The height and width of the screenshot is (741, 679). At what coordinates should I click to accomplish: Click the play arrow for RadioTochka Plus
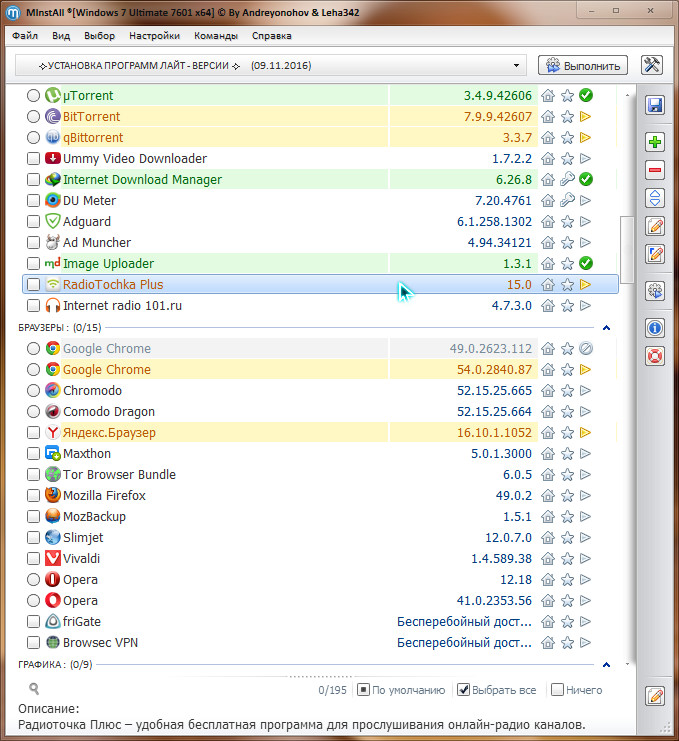(x=585, y=284)
